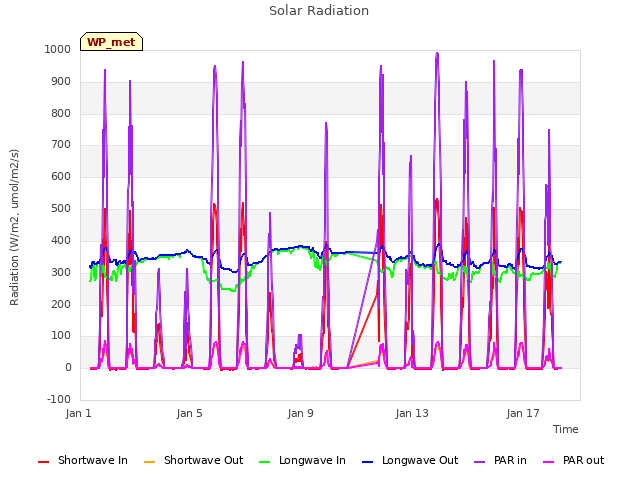Click the Jan 5 x-axis label
Viewport: 640px width, 480px height.
click(189, 413)
